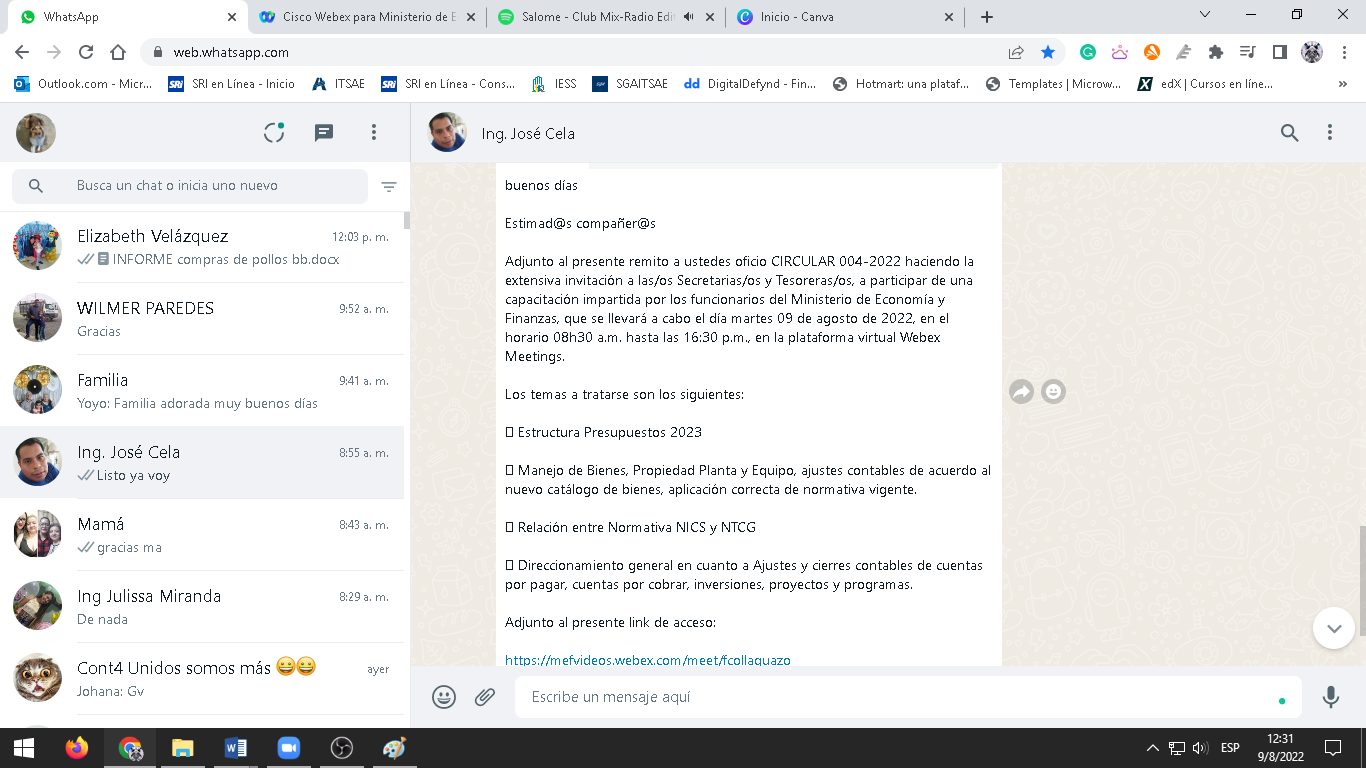The width and height of the screenshot is (1366, 768).
Task: Start a new chat icon
Action: (324, 133)
